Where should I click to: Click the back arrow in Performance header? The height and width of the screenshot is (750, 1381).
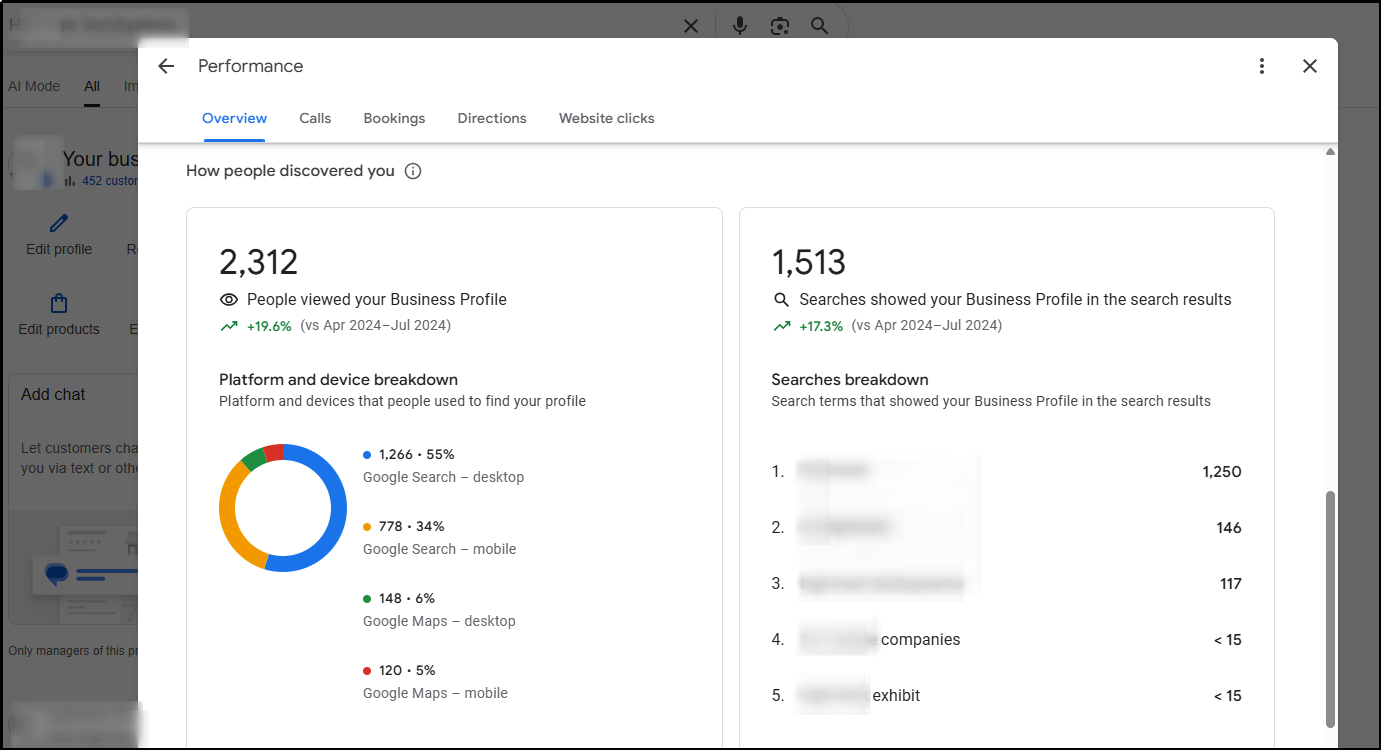click(165, 66)
